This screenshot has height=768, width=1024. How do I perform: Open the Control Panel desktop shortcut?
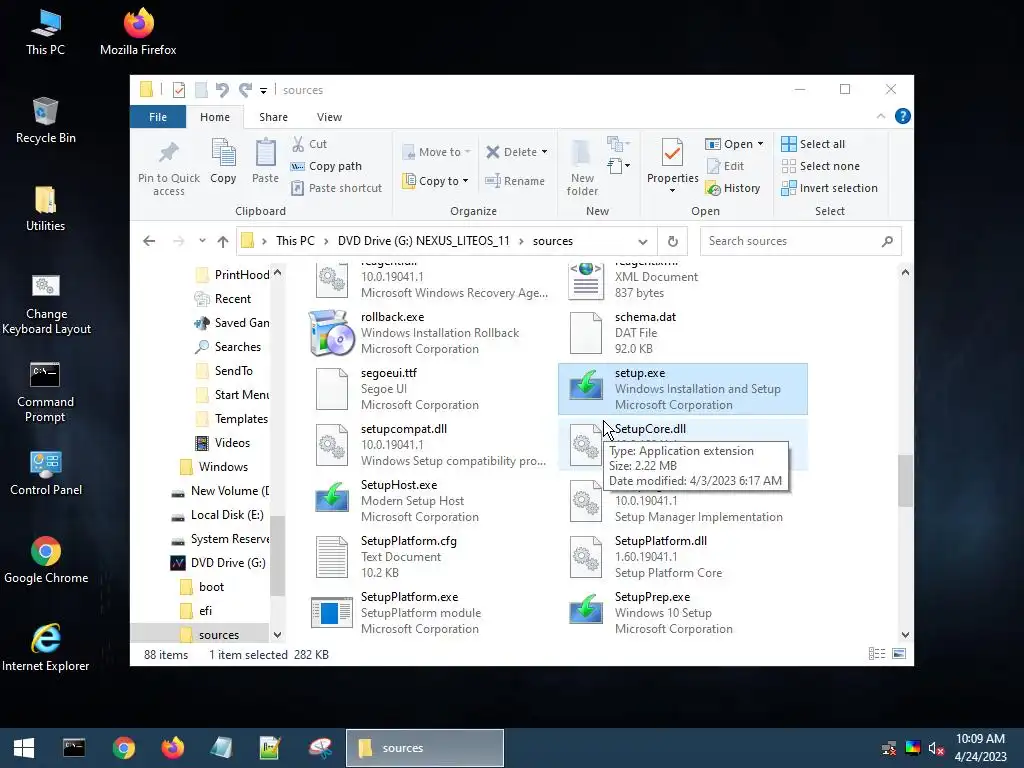point(46,473)
